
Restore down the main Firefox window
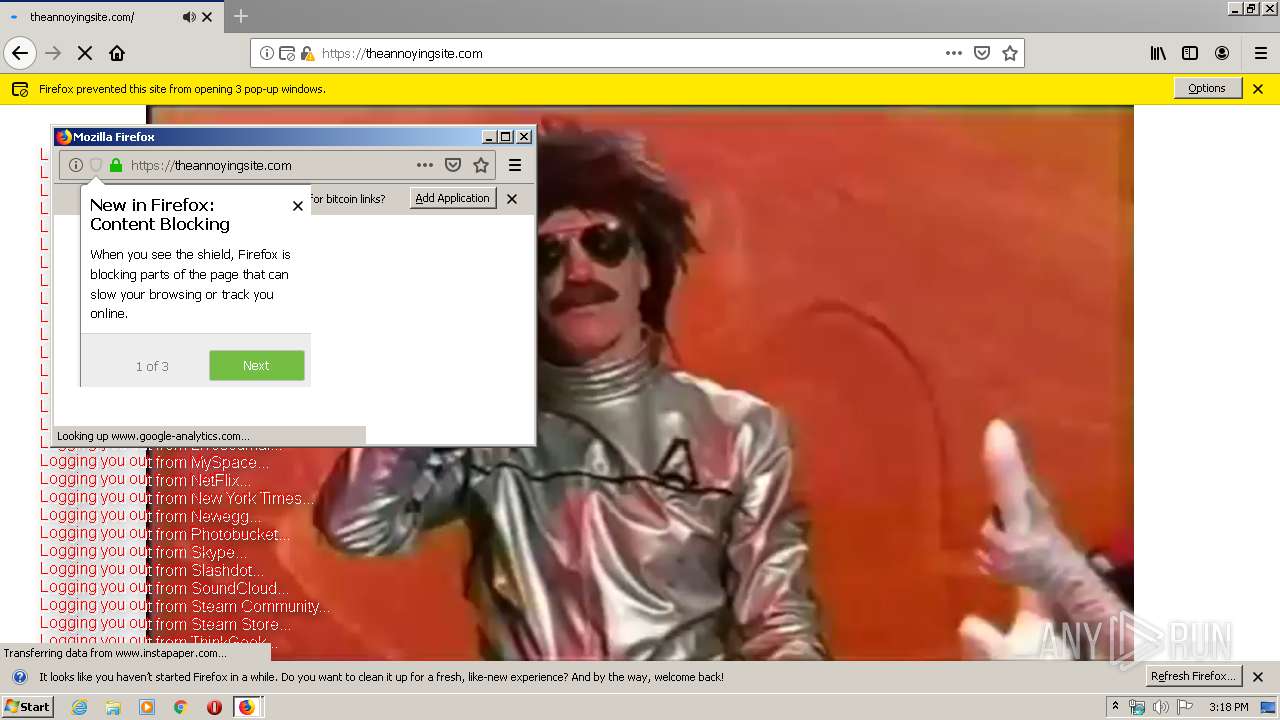coord(1251,8)
